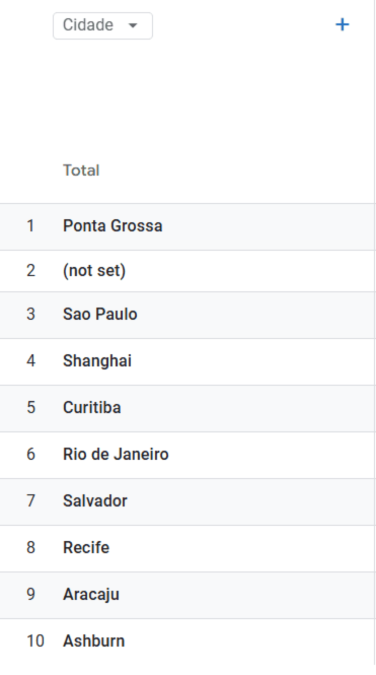Screen dimensions: 376x675
Task: Click the Shanghai row
Action: click(x=187, y=362)
